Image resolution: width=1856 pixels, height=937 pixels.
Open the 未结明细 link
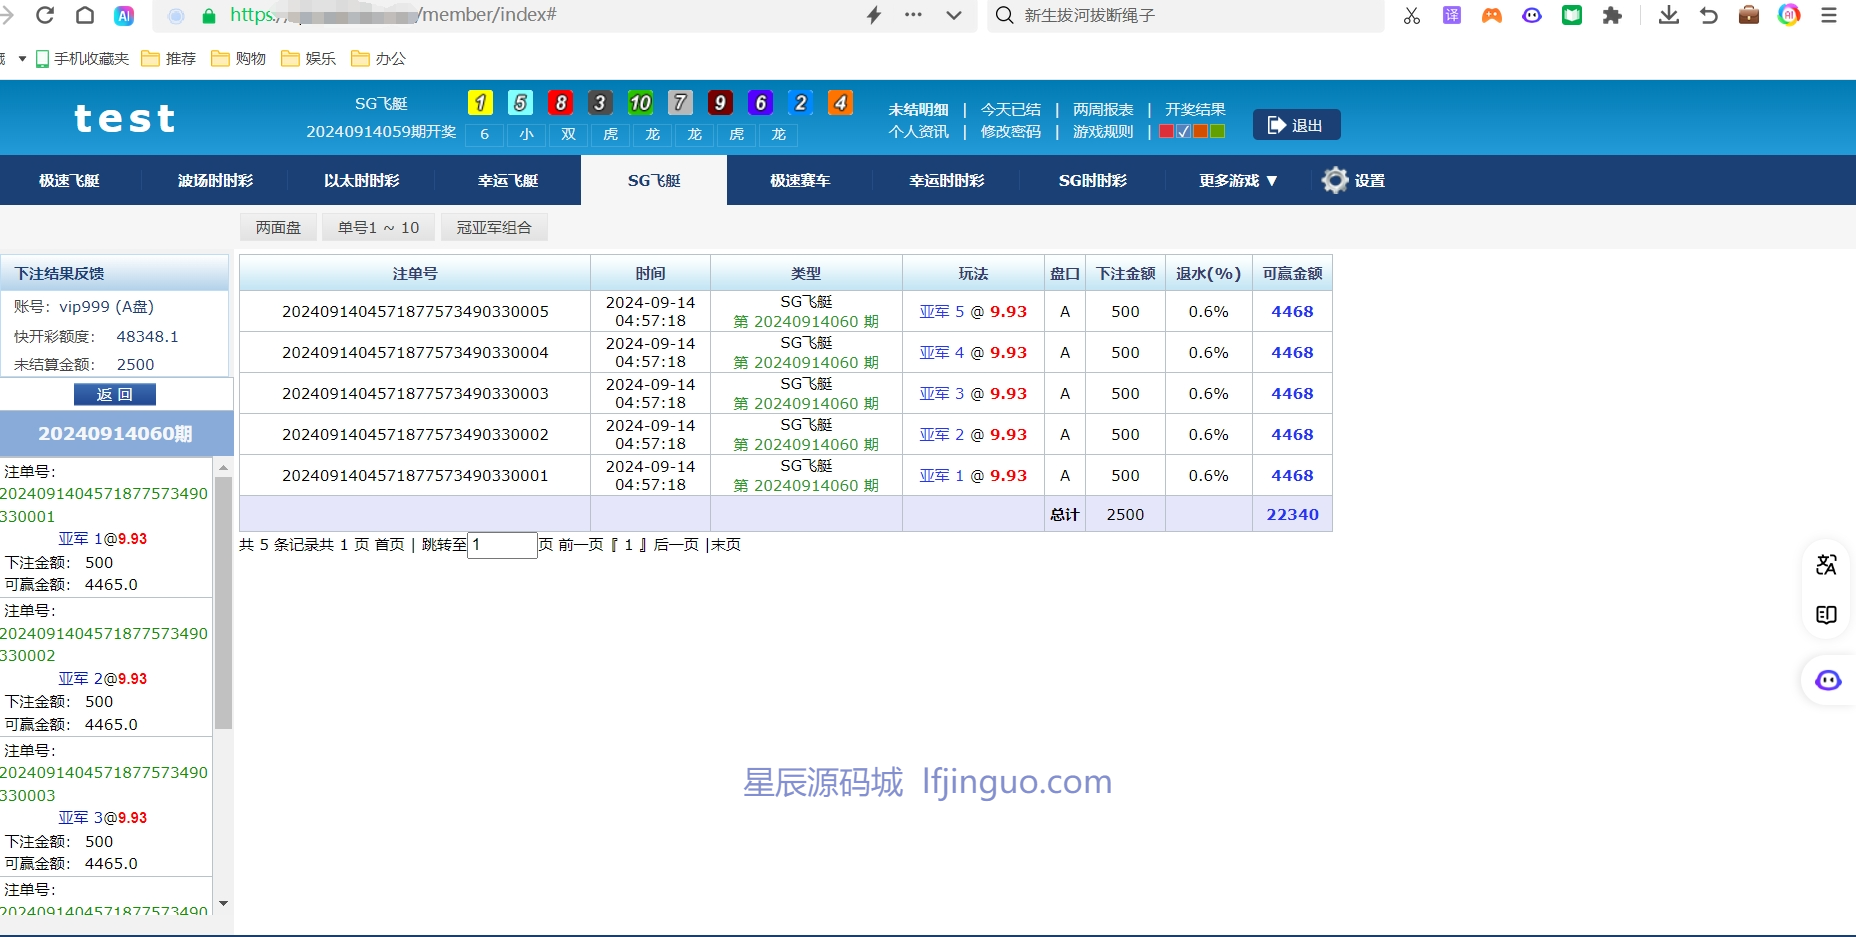coord(918,109)
